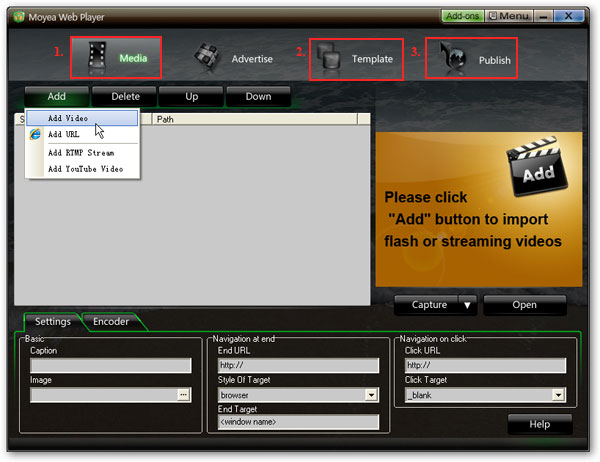Viewport: 600px width, 462px height.
Task: Click the Advertise label
Action: click(252, 59)
